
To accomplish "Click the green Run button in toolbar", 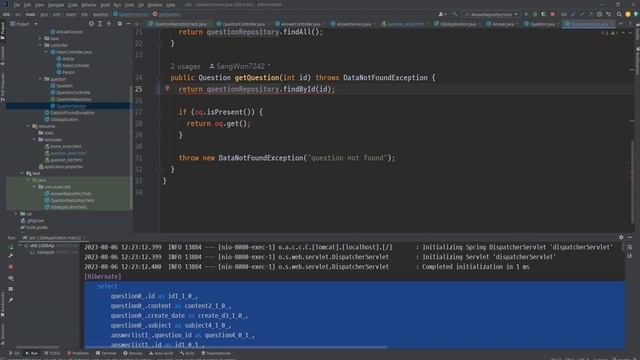I will pos(526,14).
